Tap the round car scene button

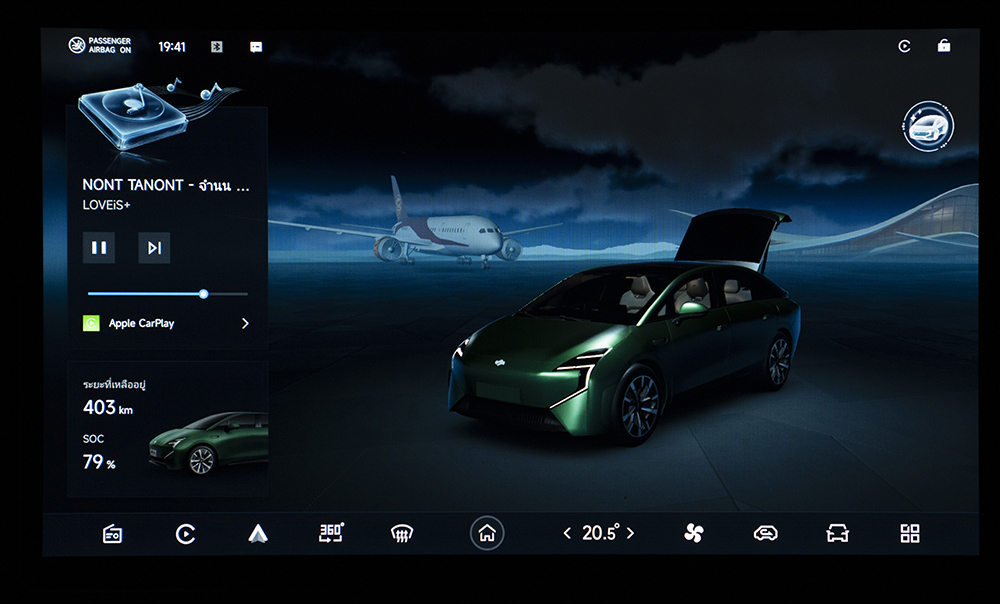pyautogui.click(x=928, y=127)
